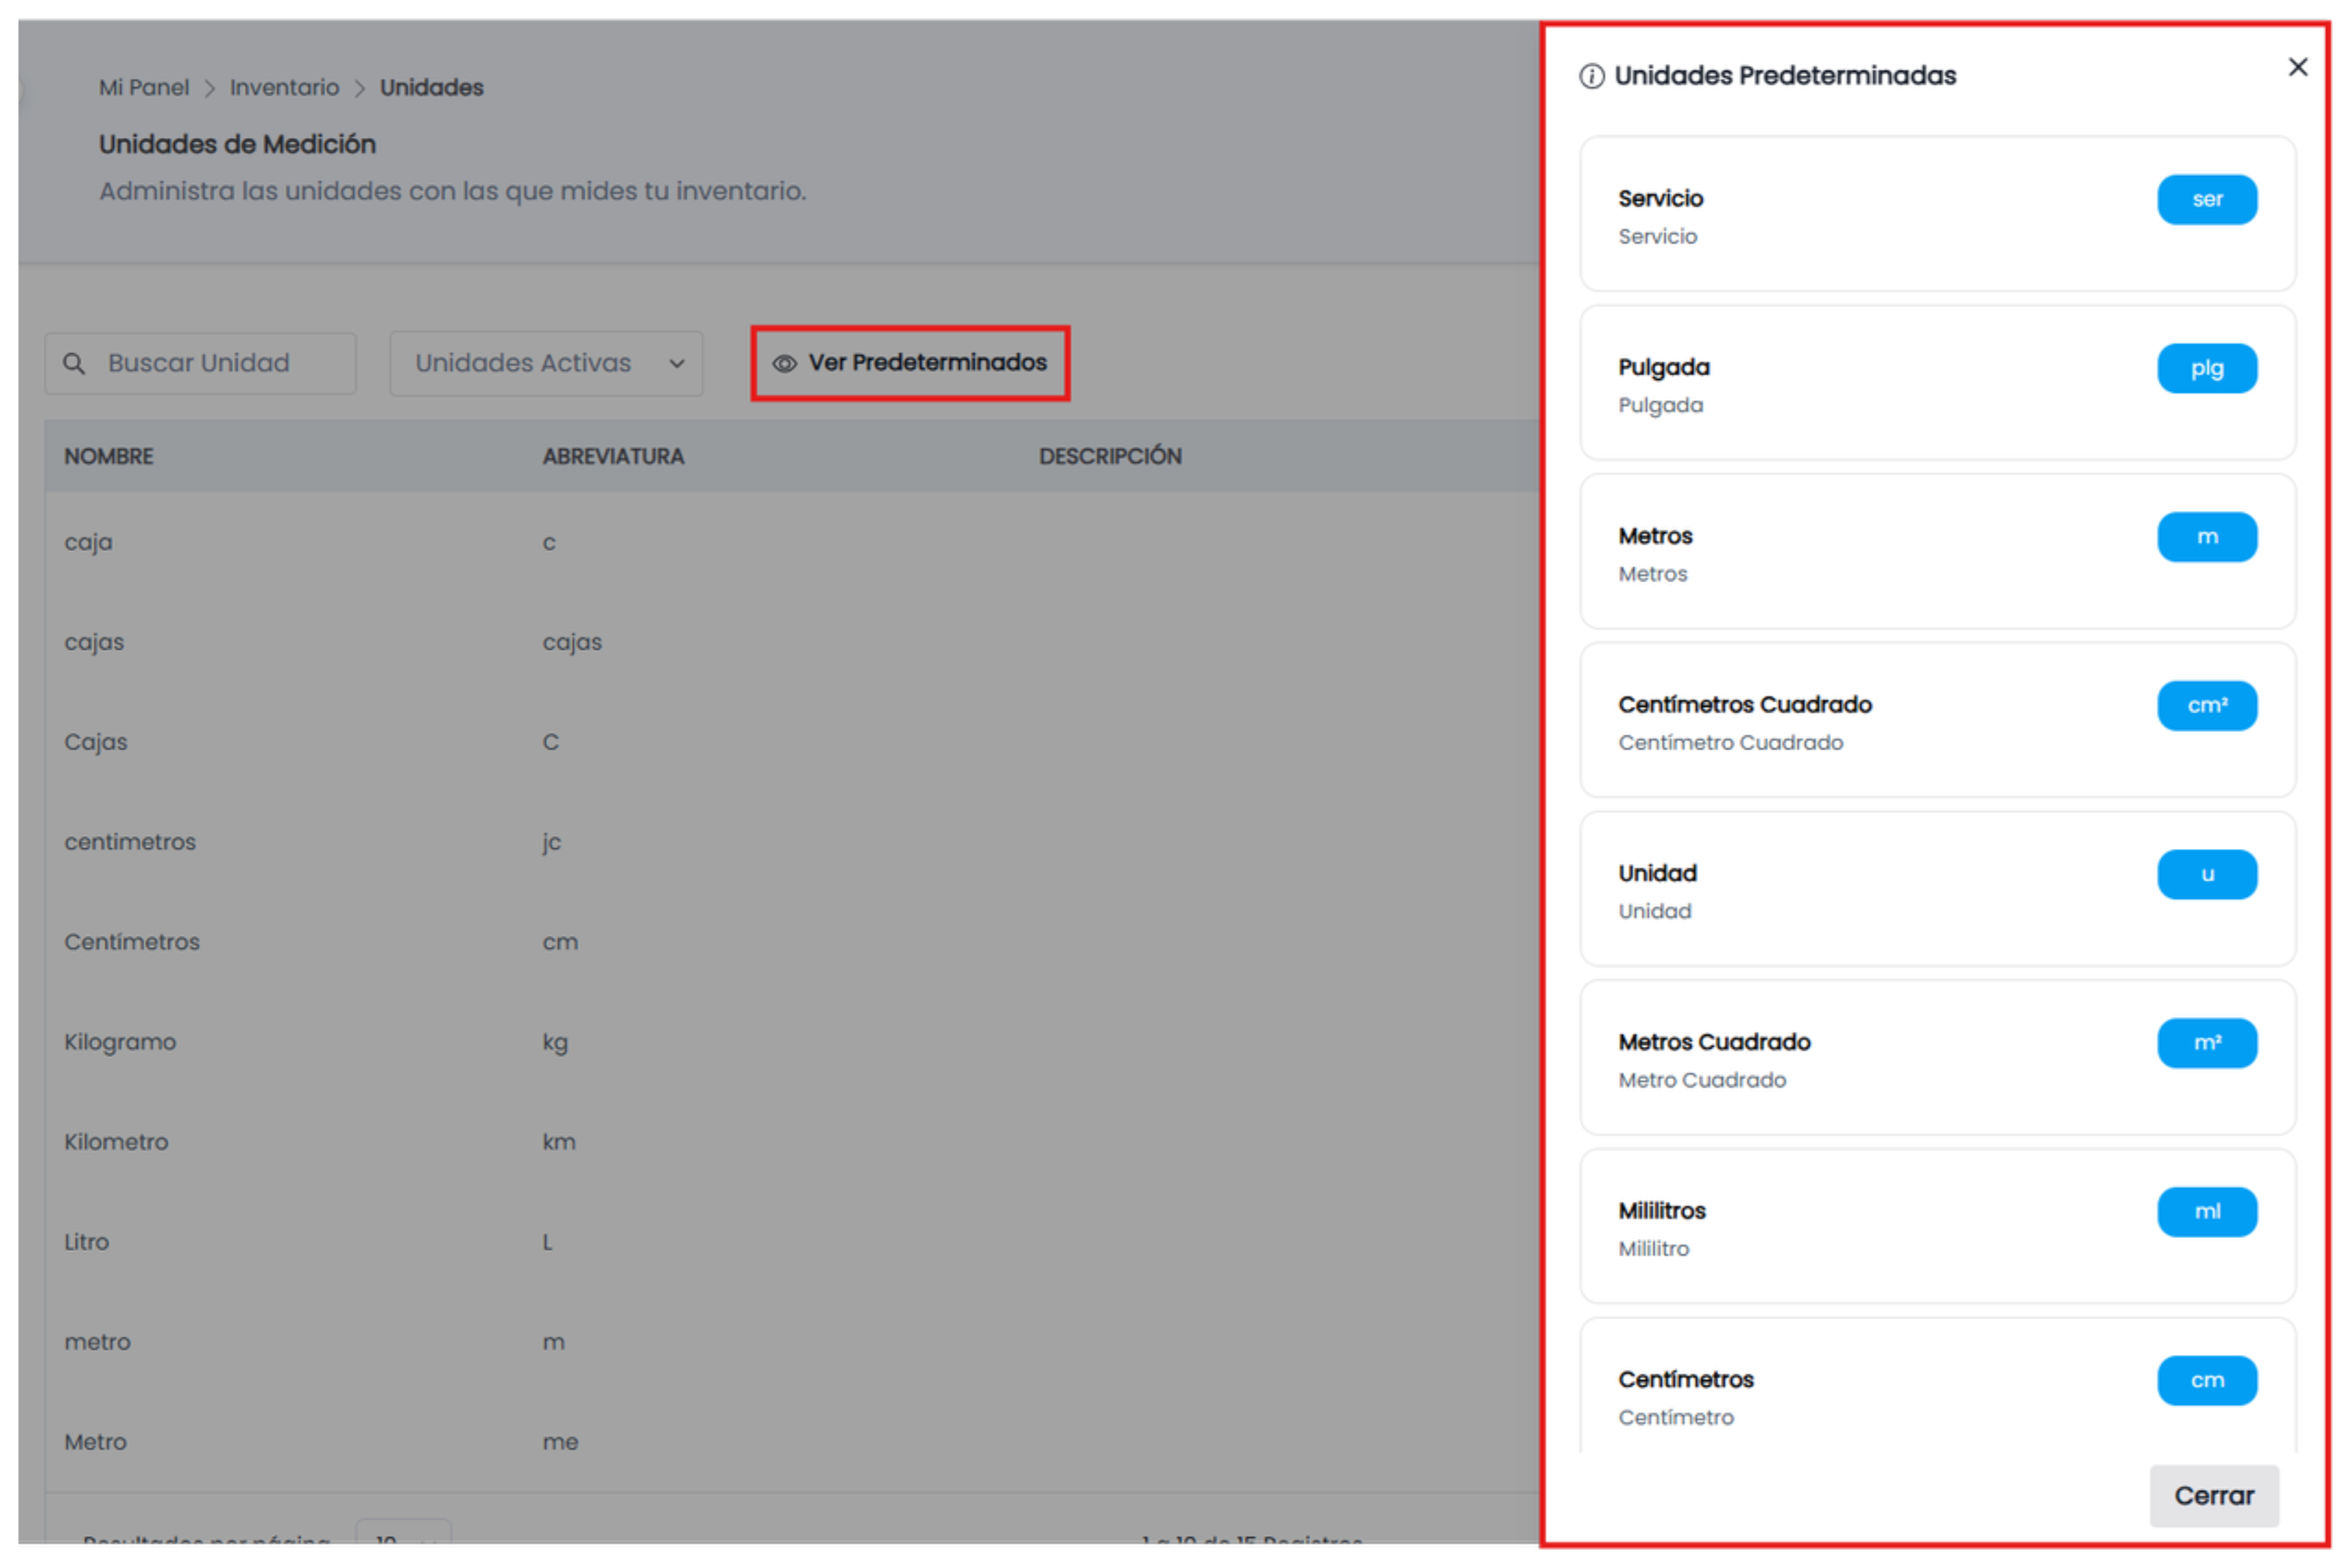Click the 'm' badge for Metros
Screen dimensions: 2351x1568
[2206, 537]
